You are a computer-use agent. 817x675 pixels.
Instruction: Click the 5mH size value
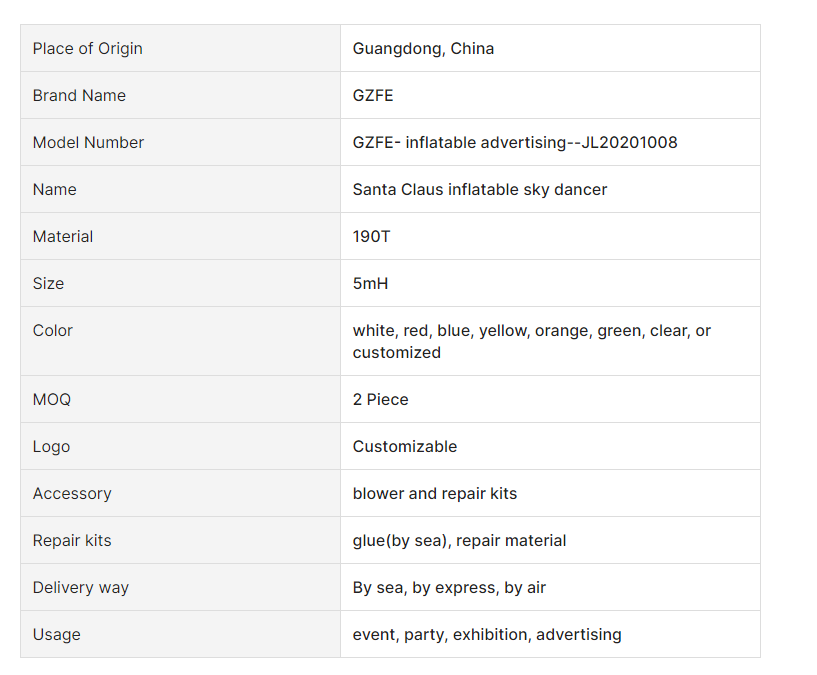370,284
